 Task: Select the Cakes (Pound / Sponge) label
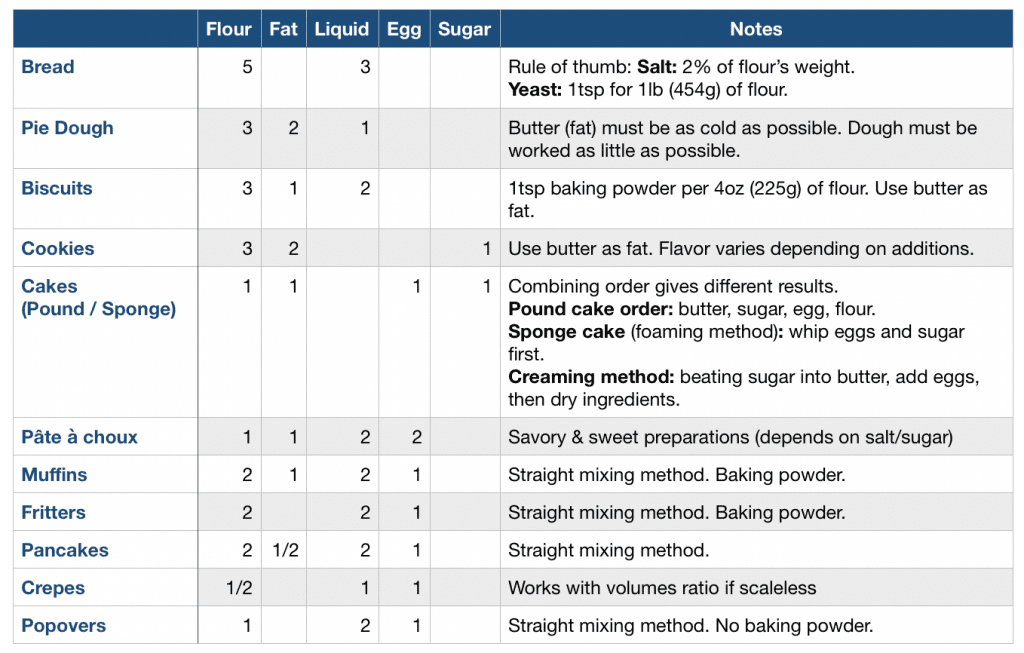98,297
